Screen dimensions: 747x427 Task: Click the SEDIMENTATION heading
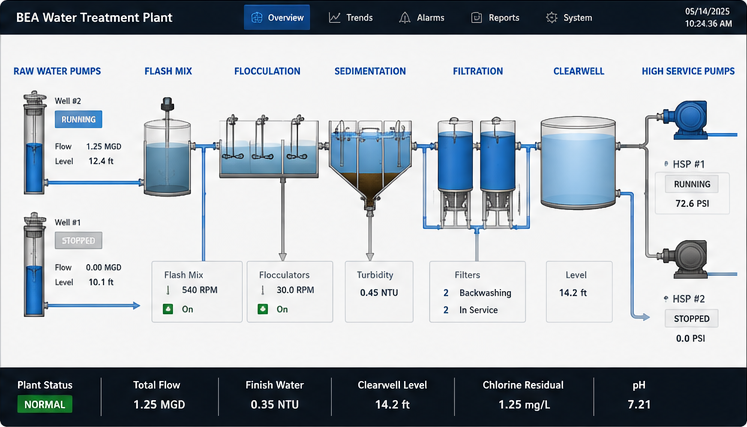(x=370, y=71)
